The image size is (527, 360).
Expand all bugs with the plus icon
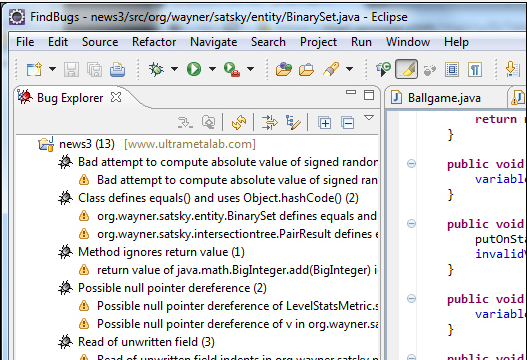325,123
